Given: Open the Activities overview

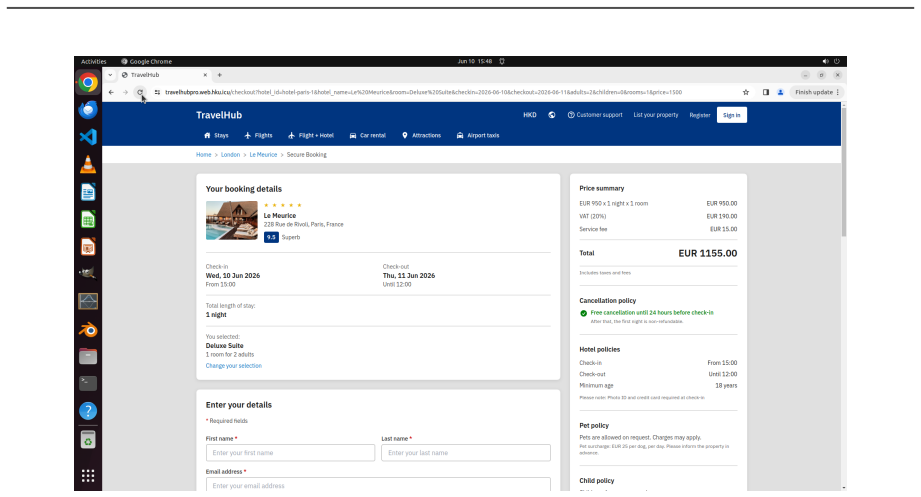Looking at the screenshot, I should (93, 61).
